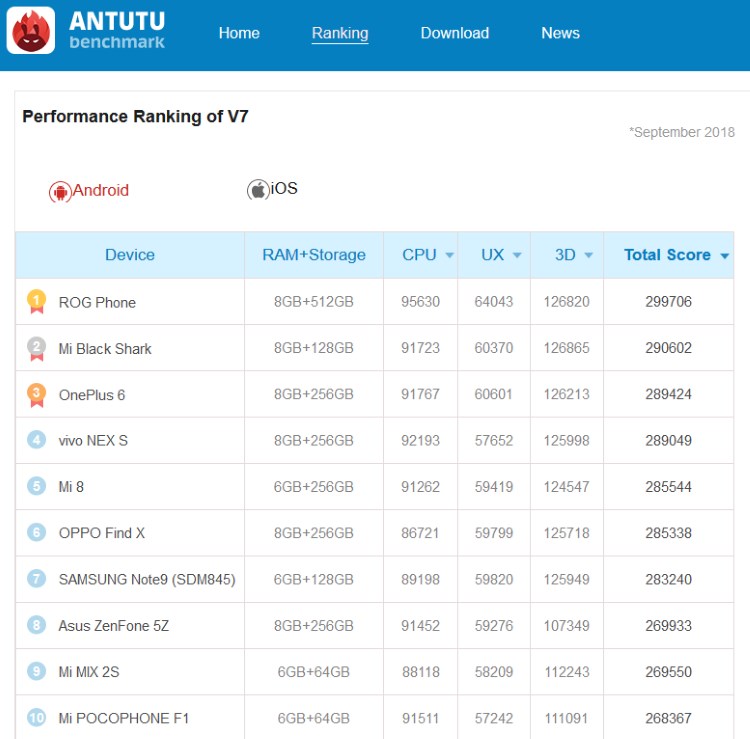
Task: Click the rank 6 circle badge
Action: click(36, 532)
